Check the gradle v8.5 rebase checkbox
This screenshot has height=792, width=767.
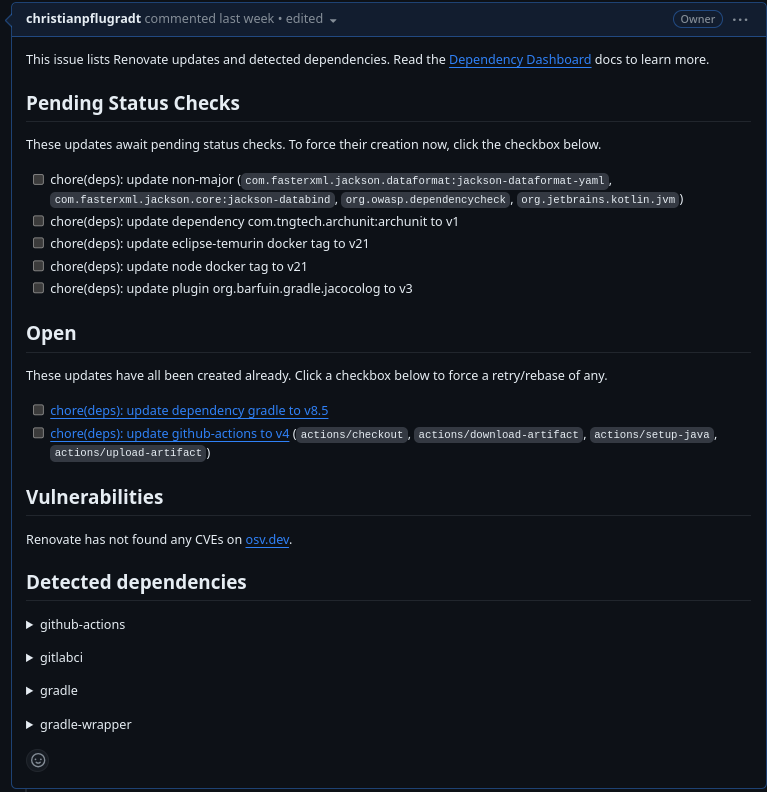tap(38, 410)
